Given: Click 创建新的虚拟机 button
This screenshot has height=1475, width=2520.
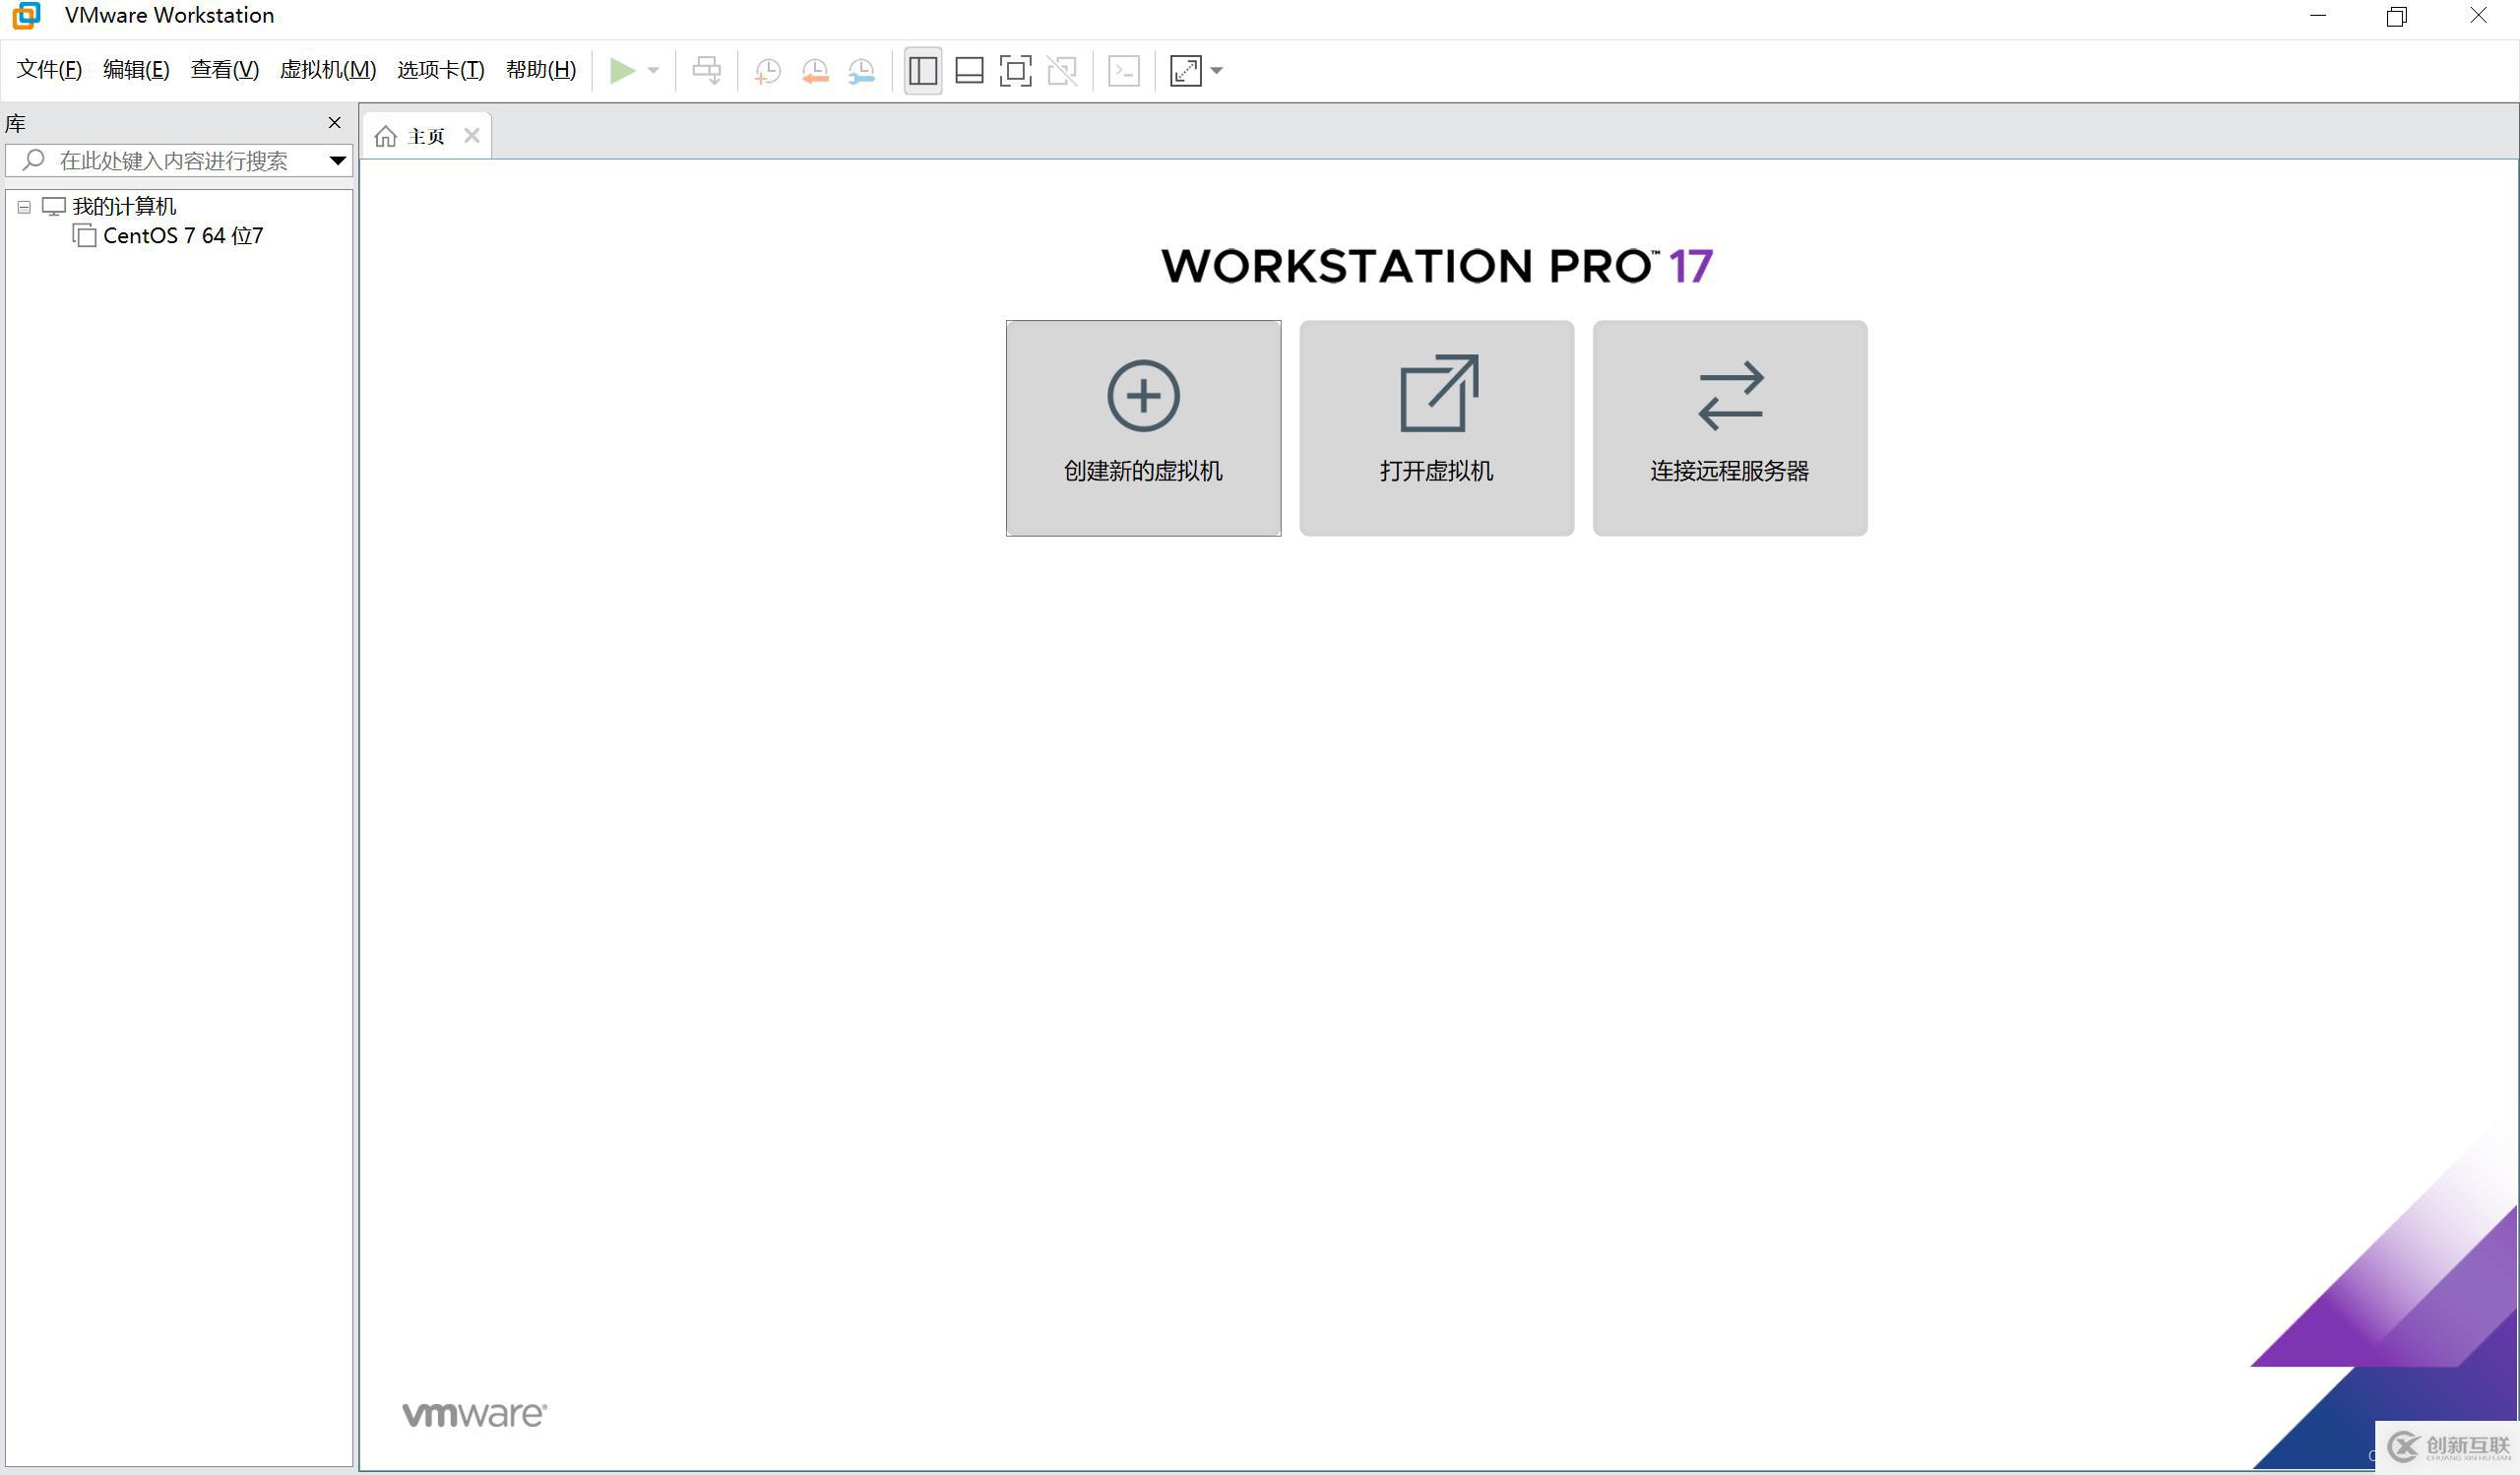Looking at the screenshot, I should pos(1143,428).
